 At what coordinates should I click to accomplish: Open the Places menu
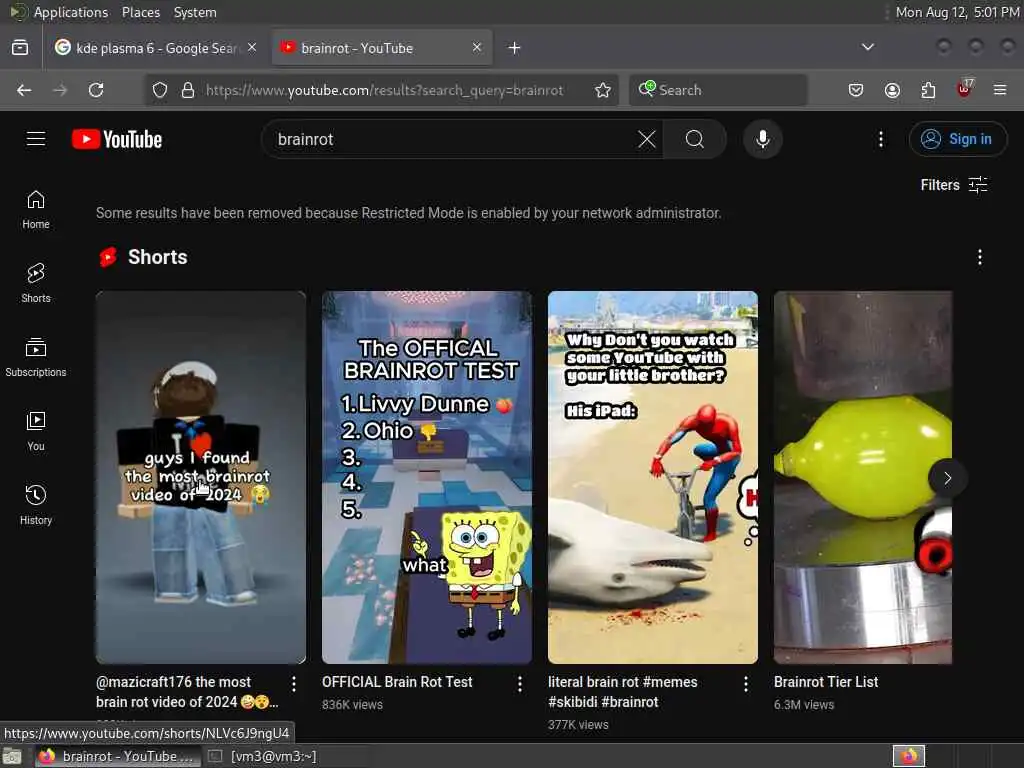pos(140,12)
